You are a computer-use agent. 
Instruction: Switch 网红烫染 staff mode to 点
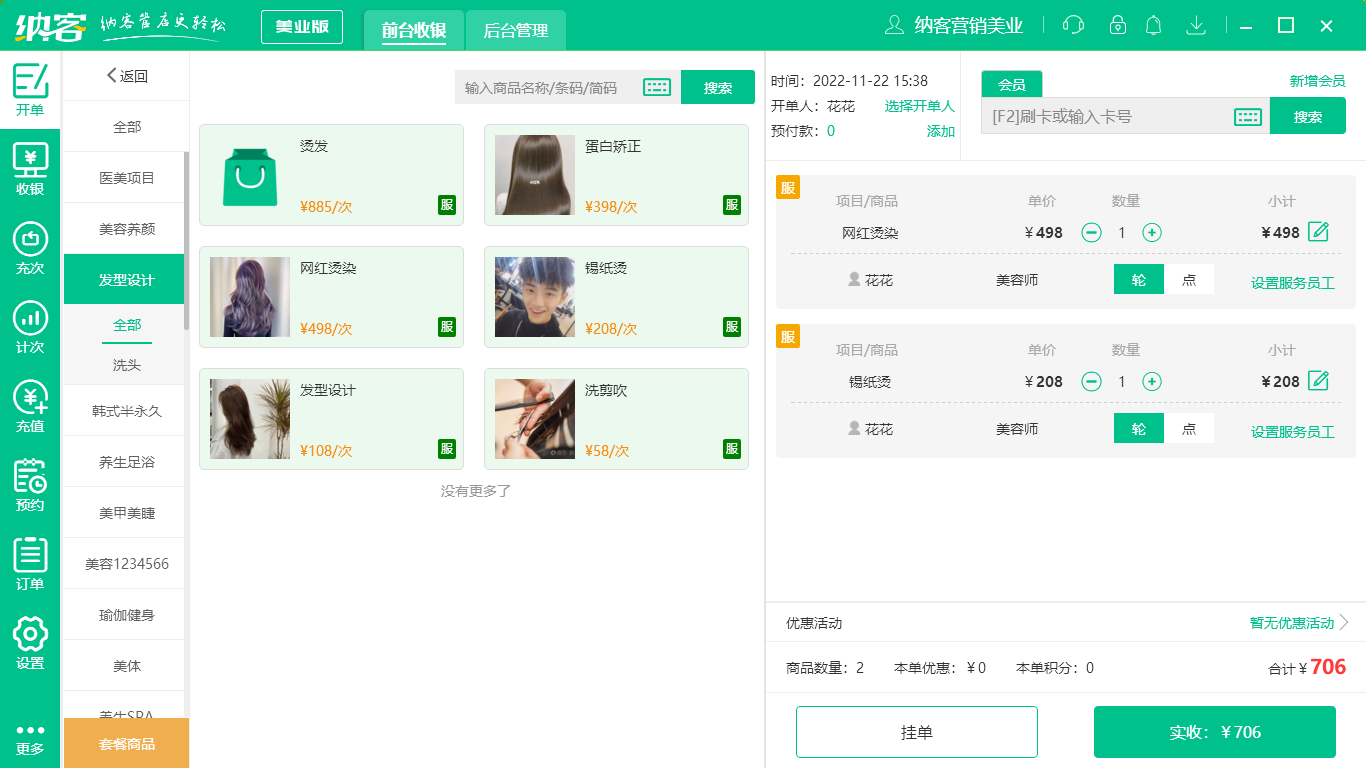(1190, 280)
